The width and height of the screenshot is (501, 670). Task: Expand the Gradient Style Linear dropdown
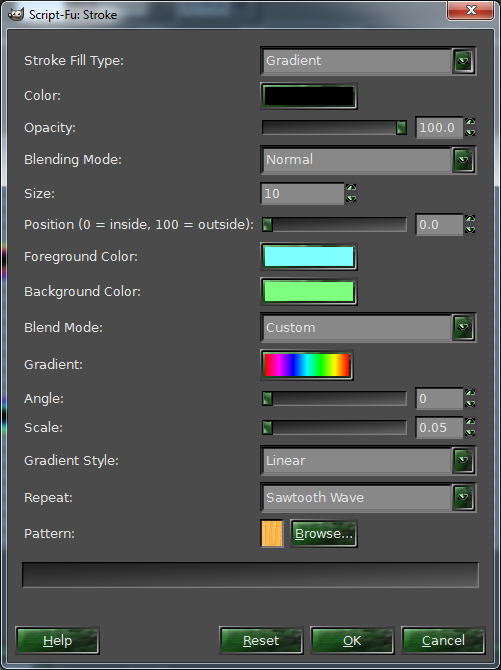368,460
